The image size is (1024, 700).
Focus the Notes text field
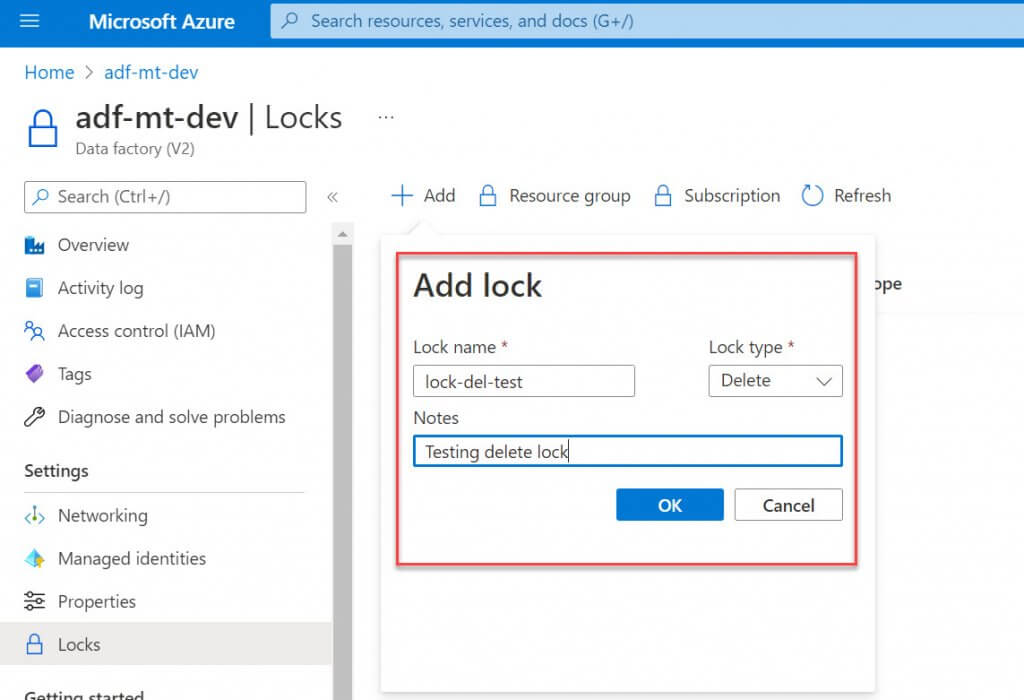click(x=627, y=452)
